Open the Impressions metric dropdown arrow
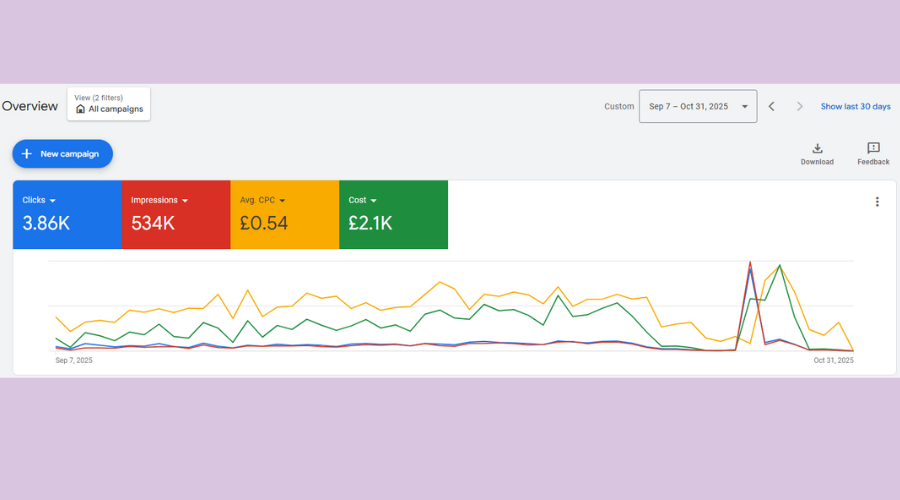Image resolution: width=900 pixels, height=500 pixels. point(185,200)
